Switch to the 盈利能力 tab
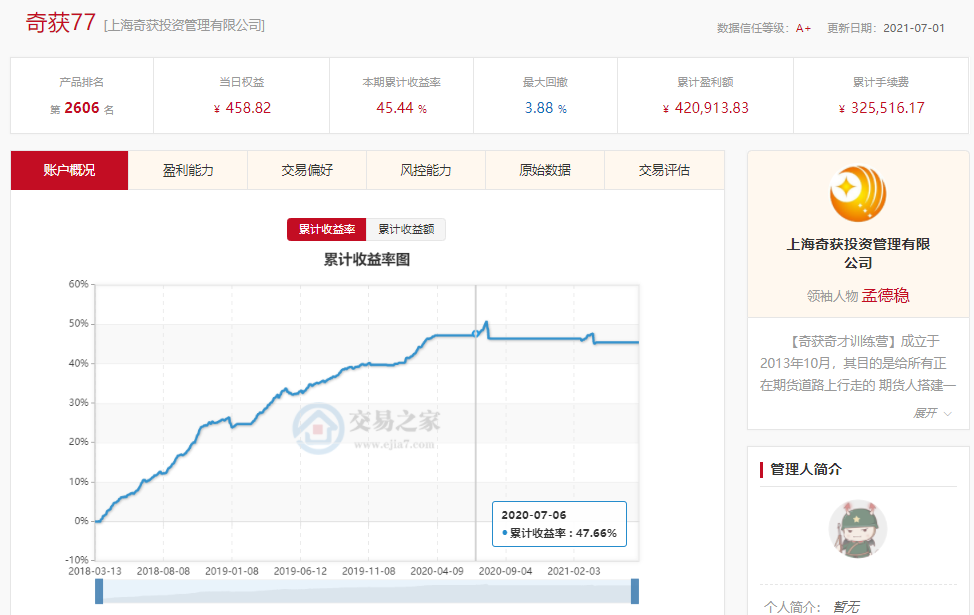Viewport: 974px width, 615px height. coord(188,170)
